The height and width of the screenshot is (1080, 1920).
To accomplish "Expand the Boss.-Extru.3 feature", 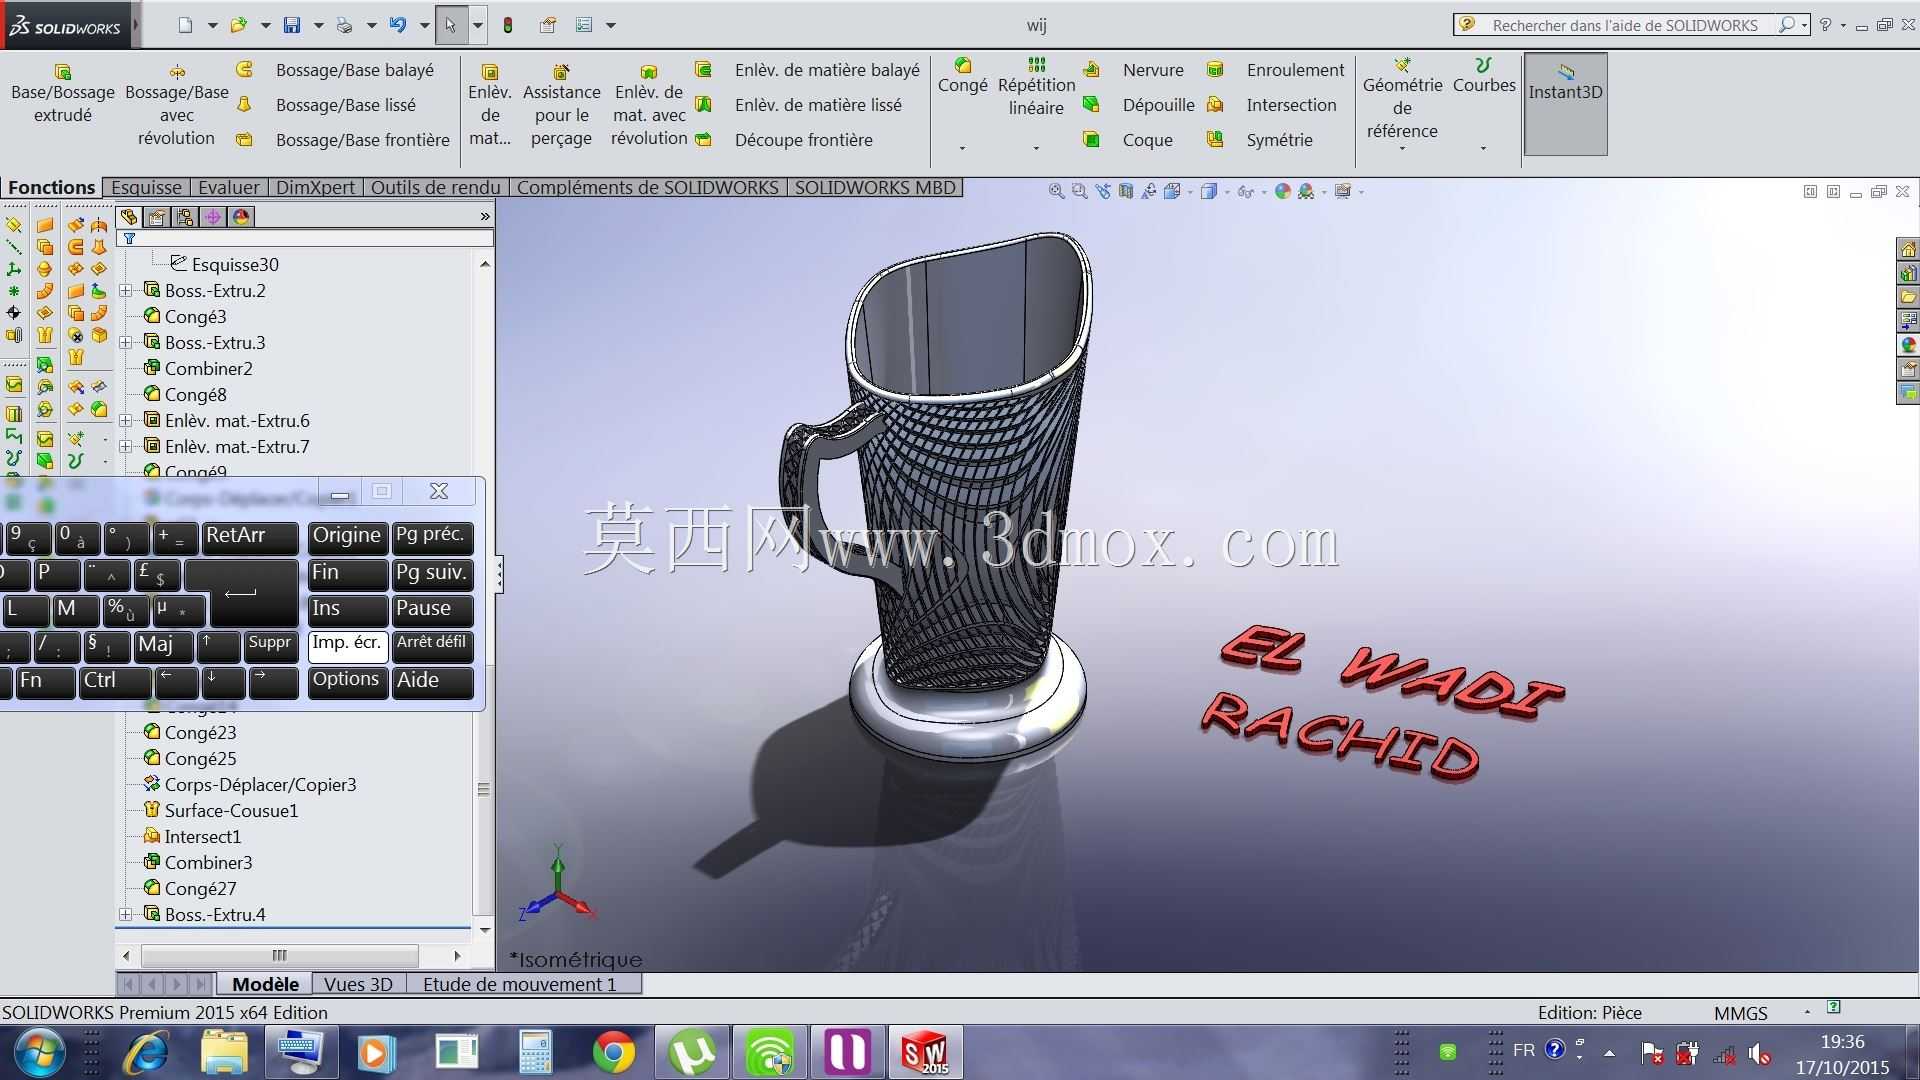I will (x=126, y=343).
